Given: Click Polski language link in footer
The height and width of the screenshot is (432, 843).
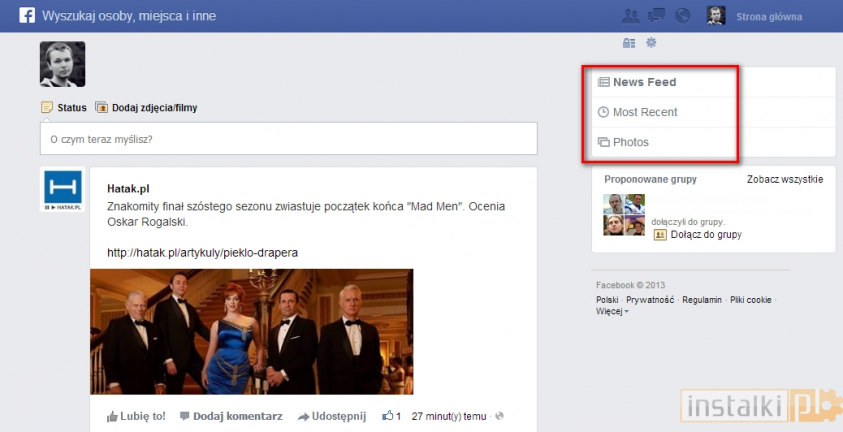Looking at the screenshot, I should (607, 300).
